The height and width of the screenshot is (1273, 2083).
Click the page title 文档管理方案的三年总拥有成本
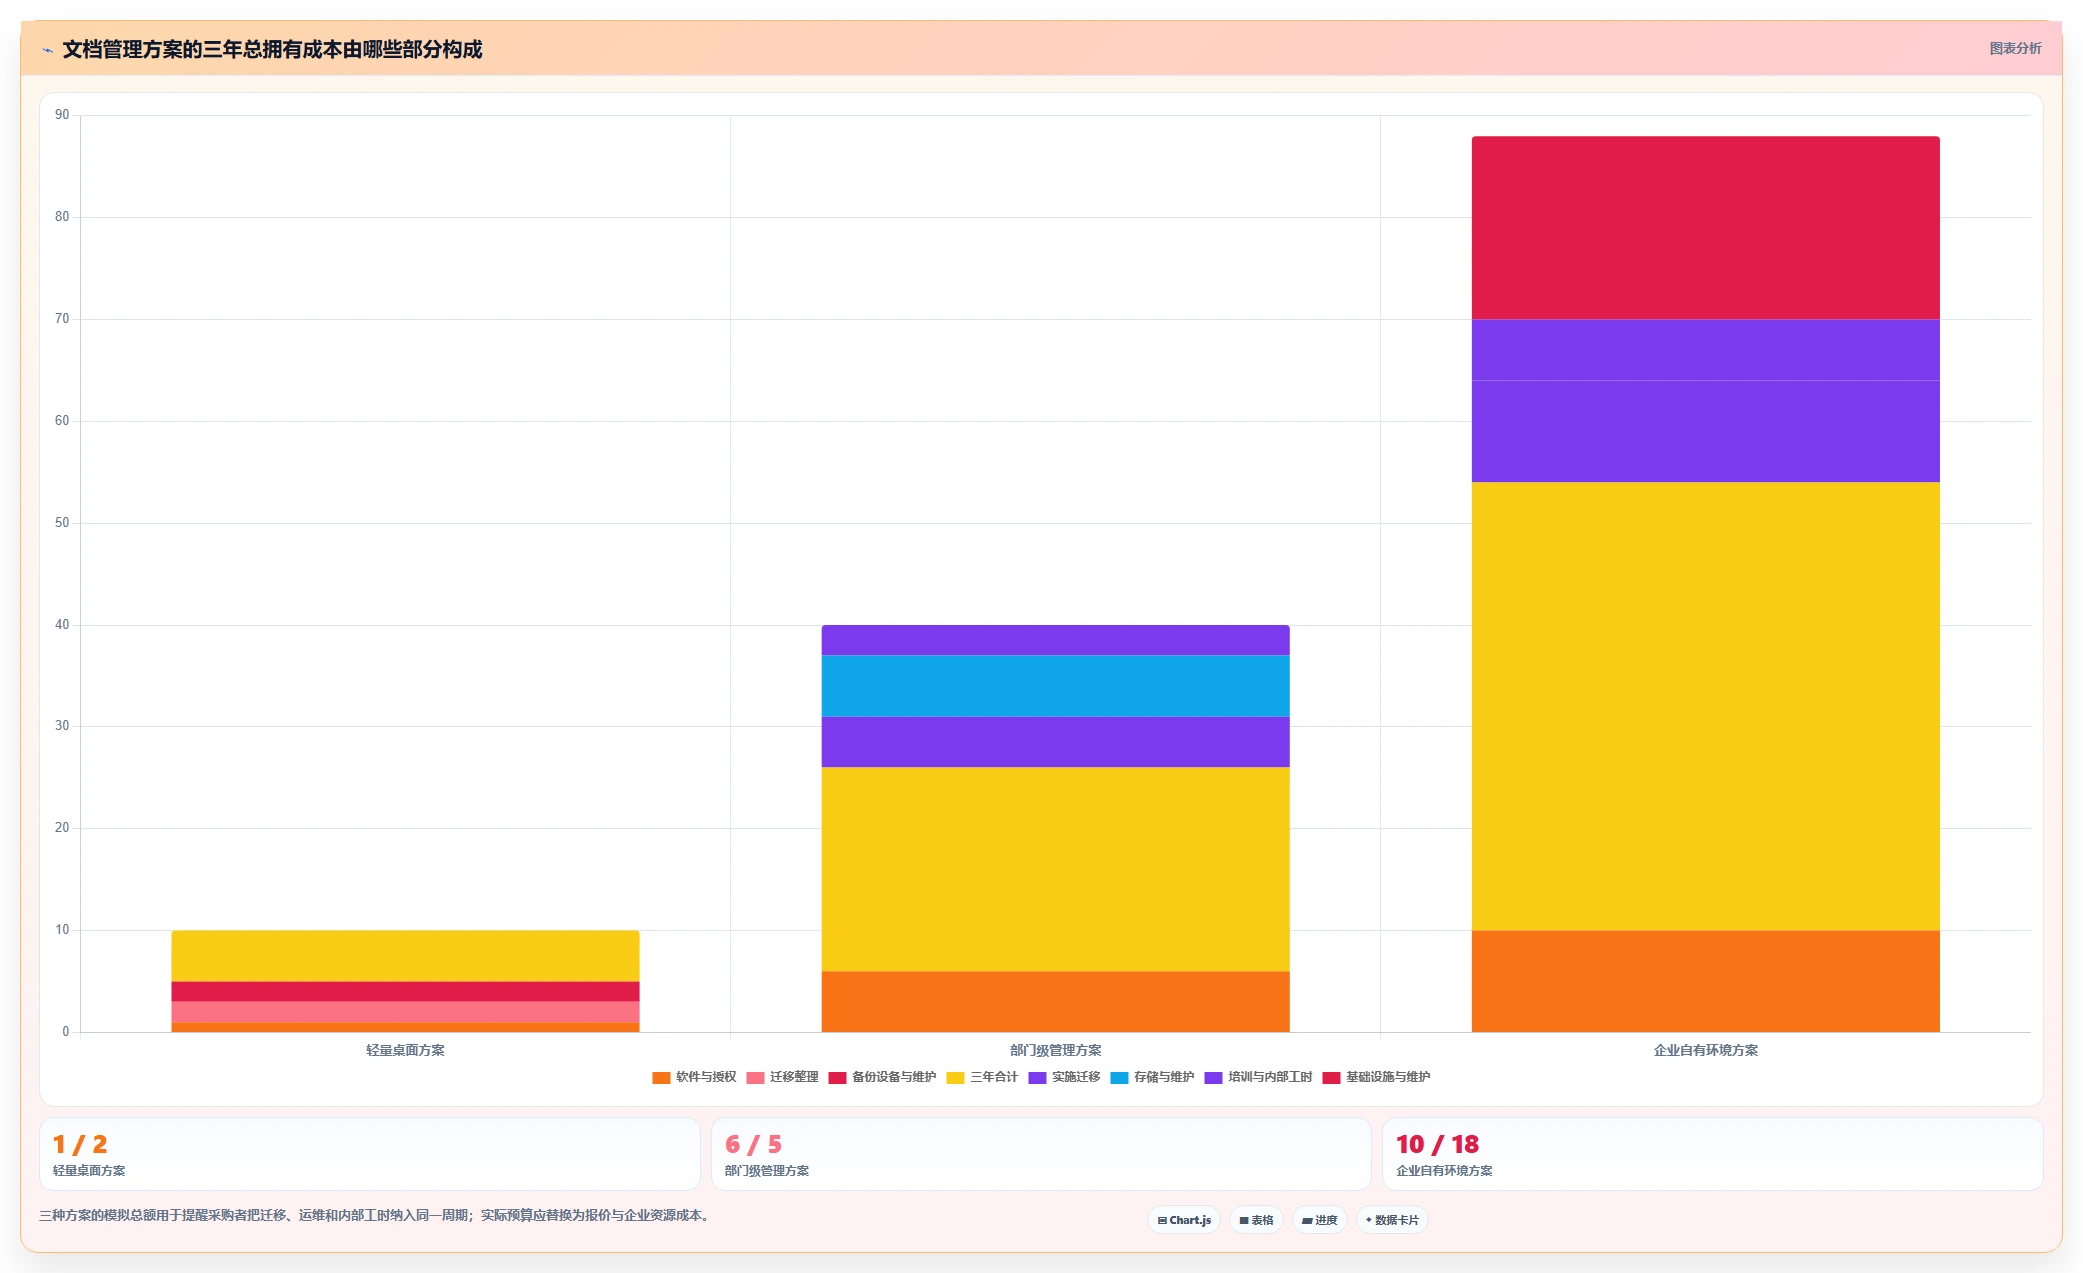pyautogui.click(x=272, y=49)
